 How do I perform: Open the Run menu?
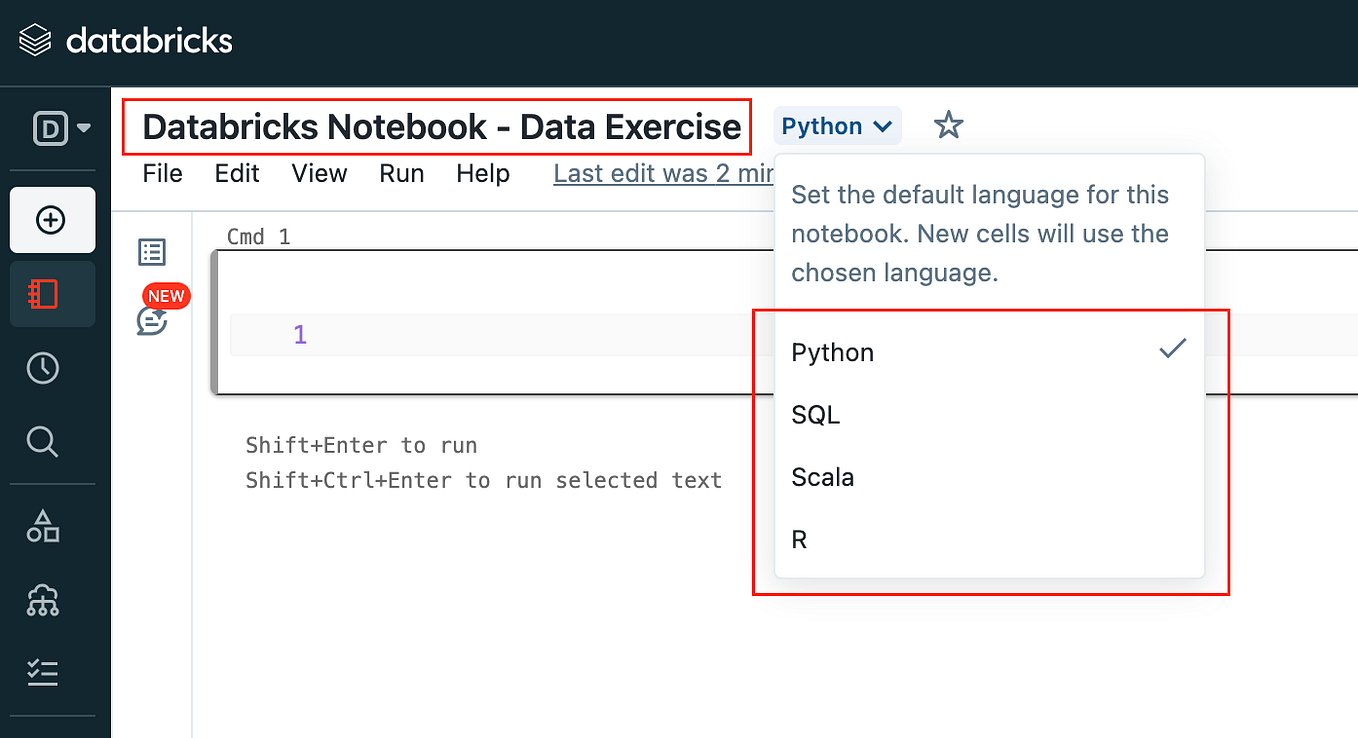pos(401,173)
